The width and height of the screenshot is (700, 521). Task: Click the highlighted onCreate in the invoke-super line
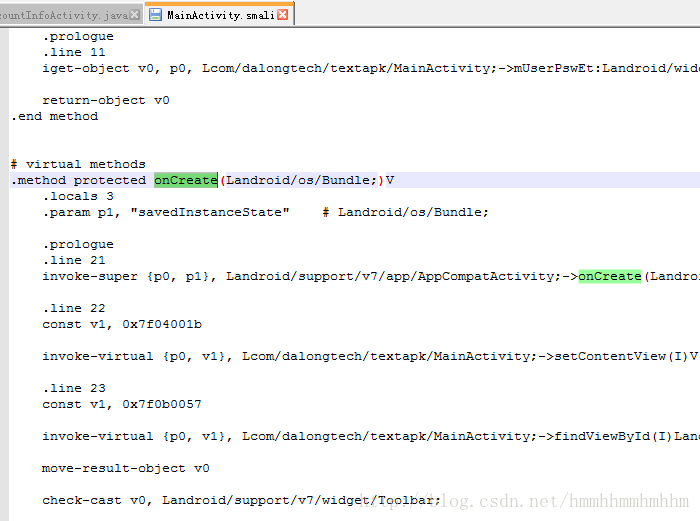(x=610, y=276)
